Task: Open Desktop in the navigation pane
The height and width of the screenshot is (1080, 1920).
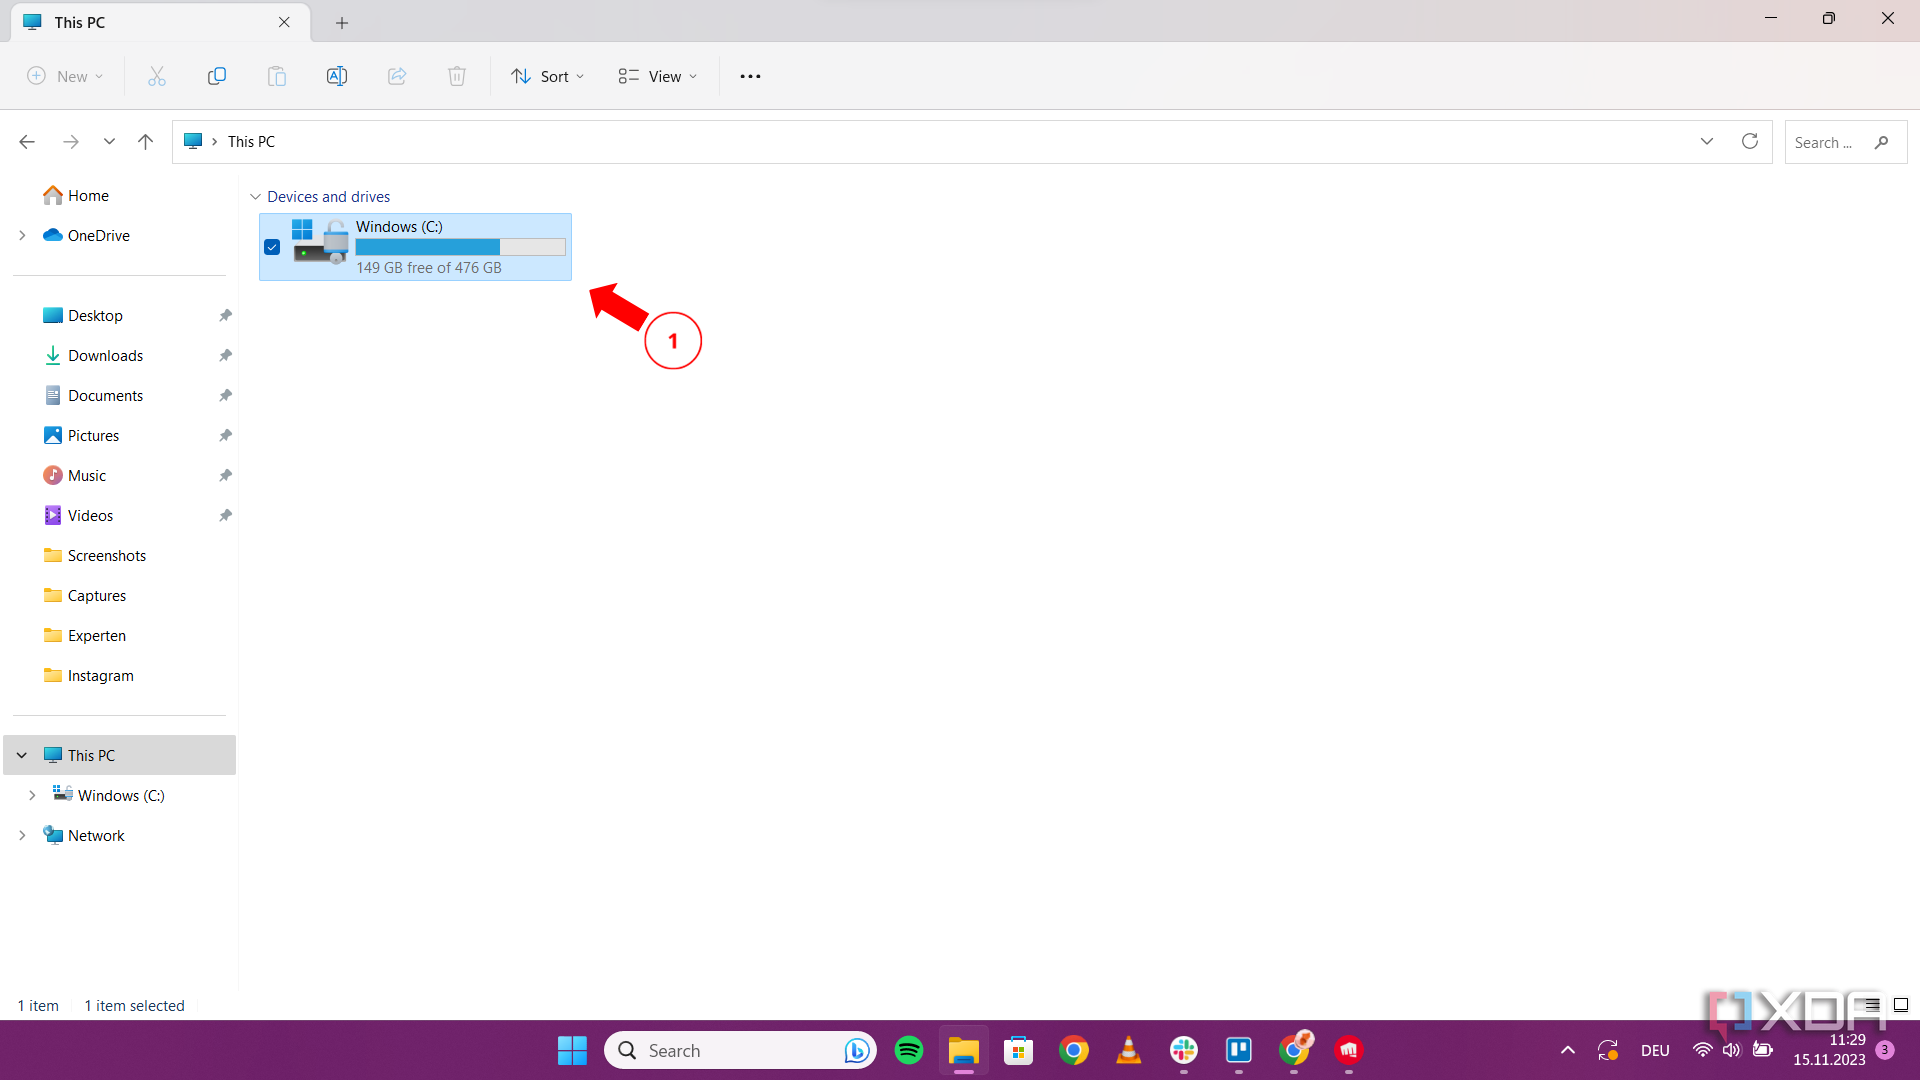Action: pos(95,315)
